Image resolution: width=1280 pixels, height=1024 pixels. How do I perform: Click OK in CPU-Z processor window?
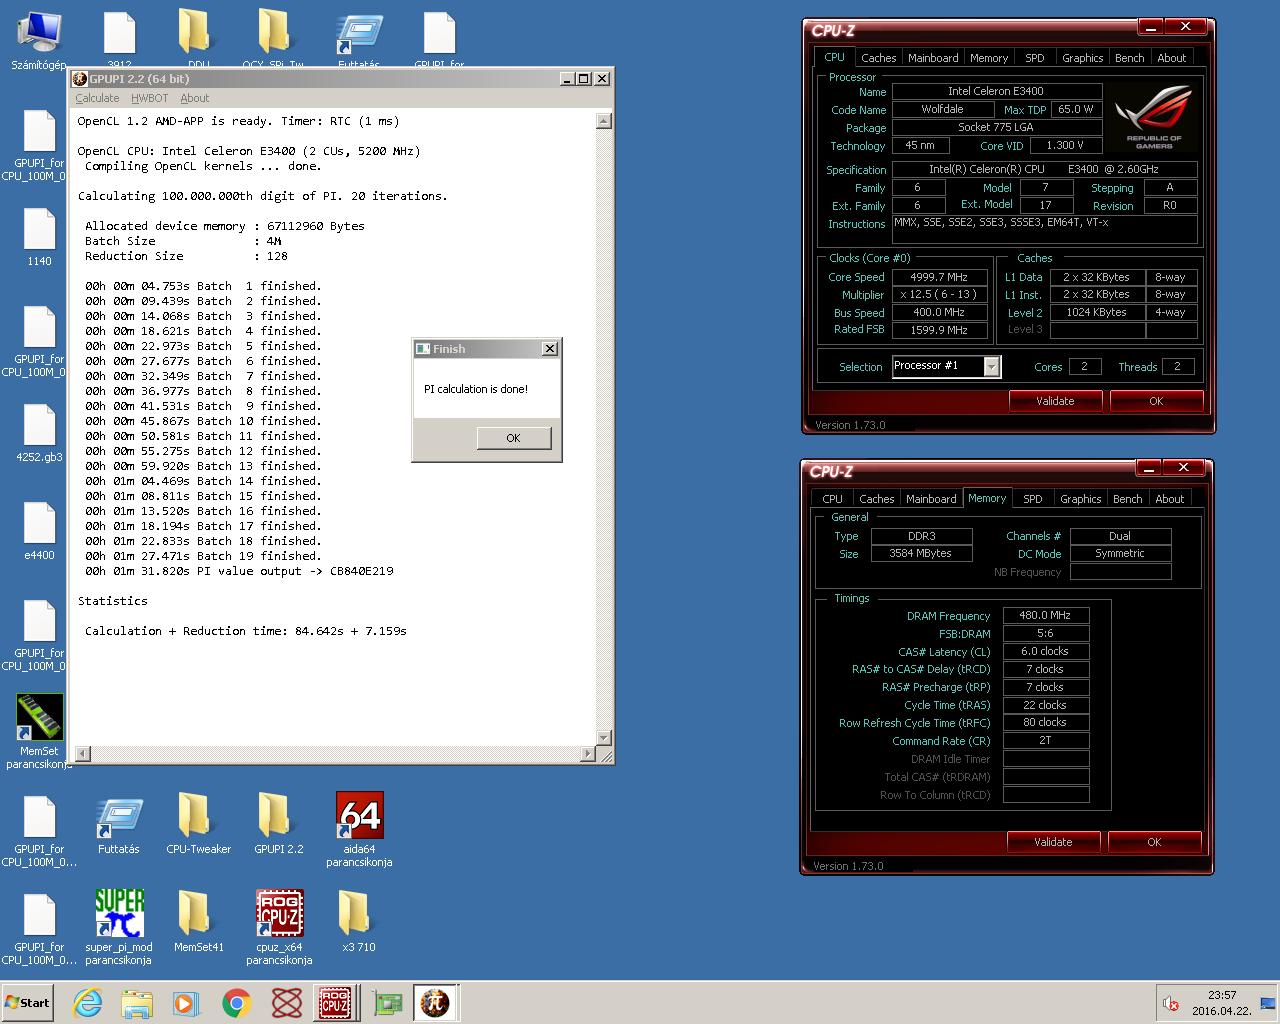tap(1156, 401)
